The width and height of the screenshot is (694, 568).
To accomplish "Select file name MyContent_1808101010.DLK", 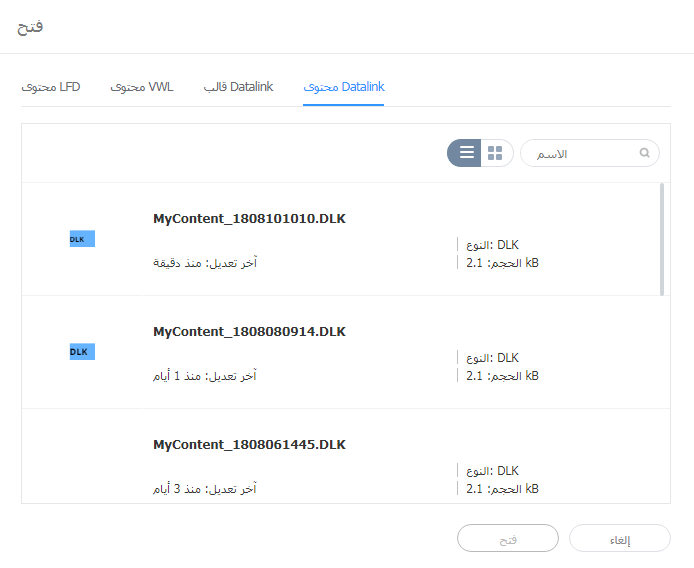I will point(249,218).
